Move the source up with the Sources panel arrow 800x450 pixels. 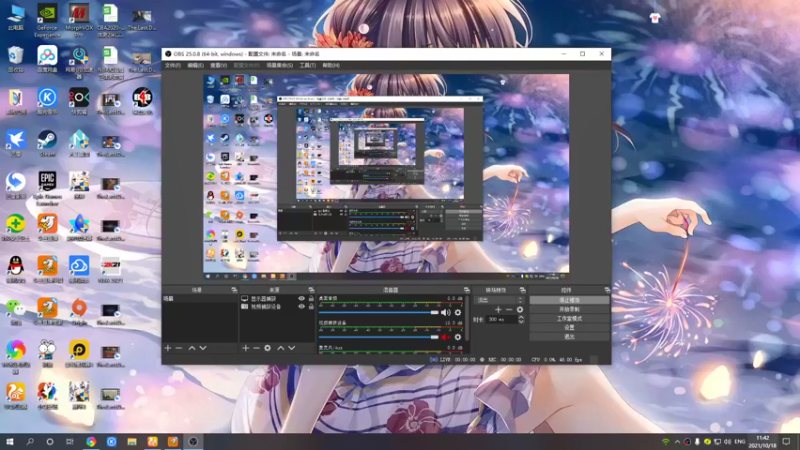point(281,348)
